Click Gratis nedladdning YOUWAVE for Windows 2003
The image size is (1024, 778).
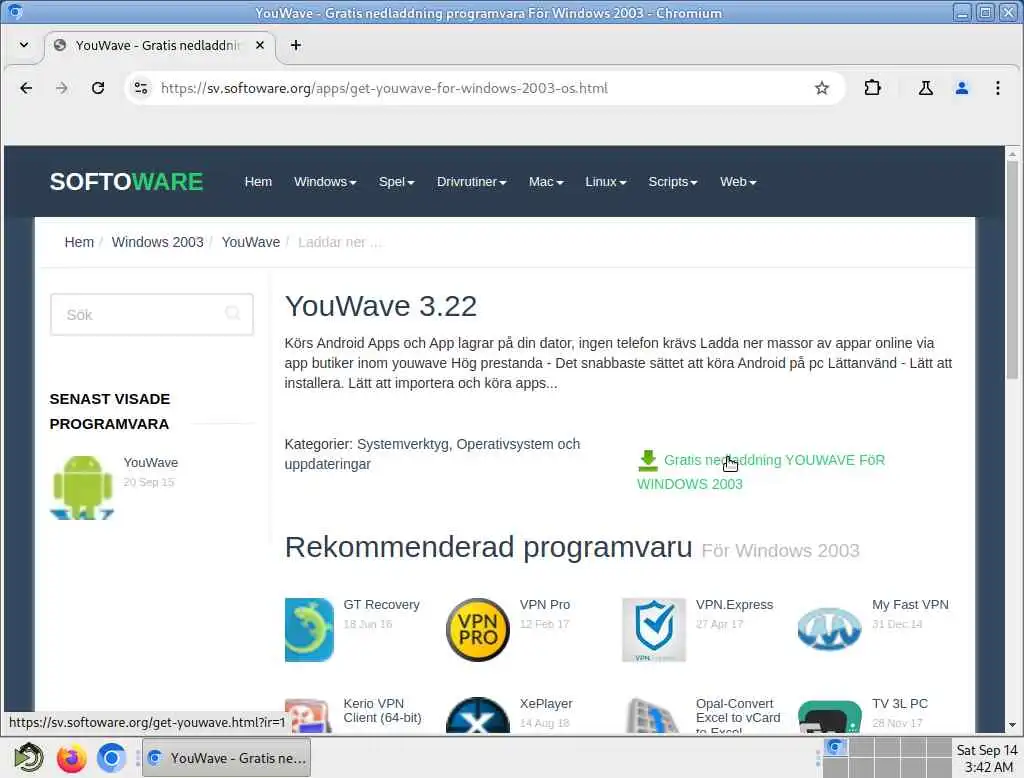(x=761, y=472)
